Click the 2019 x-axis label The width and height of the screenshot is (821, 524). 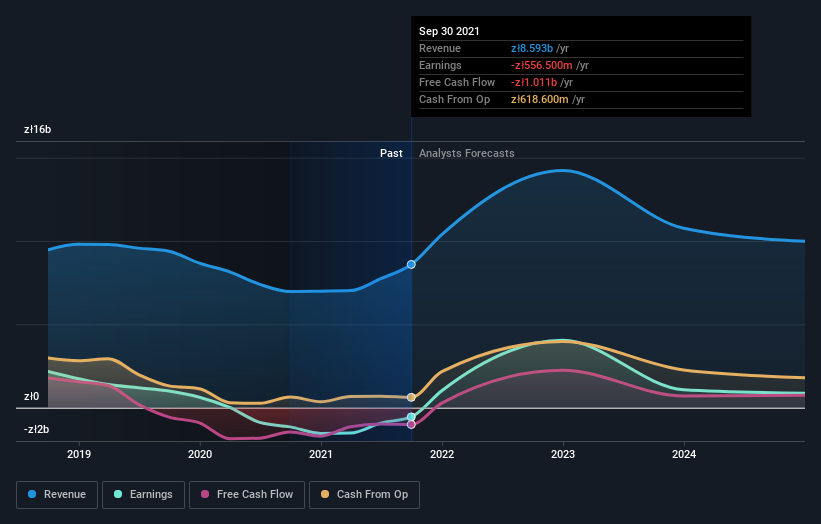79,454
